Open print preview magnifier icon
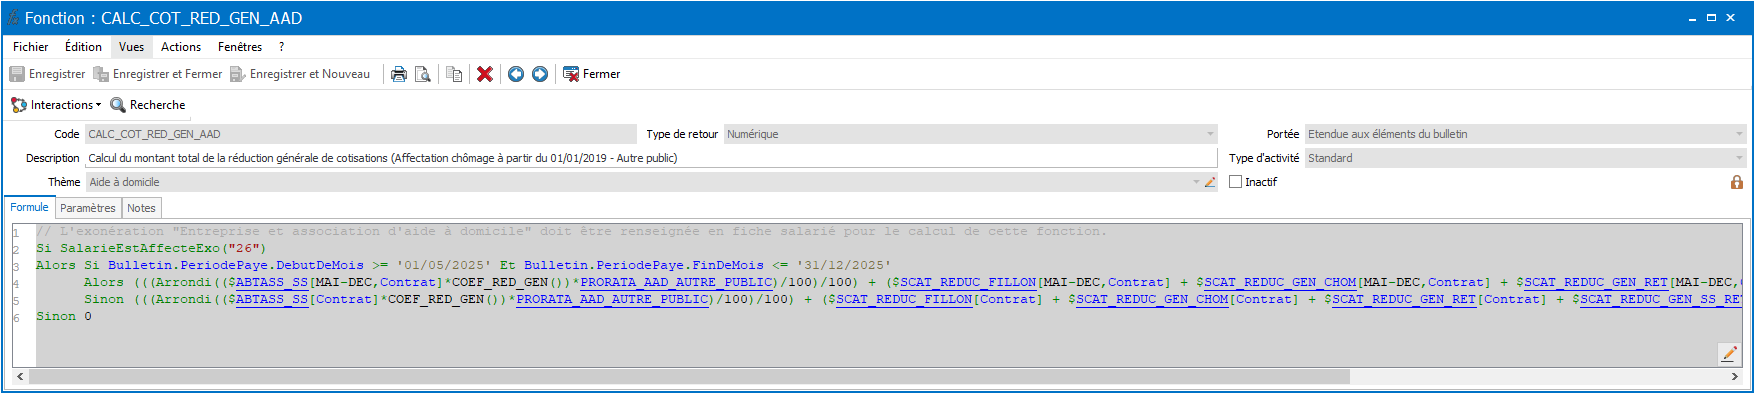The height and width of the screenshot is (394, 1755). pyautogui.click(x=423, y=74)
